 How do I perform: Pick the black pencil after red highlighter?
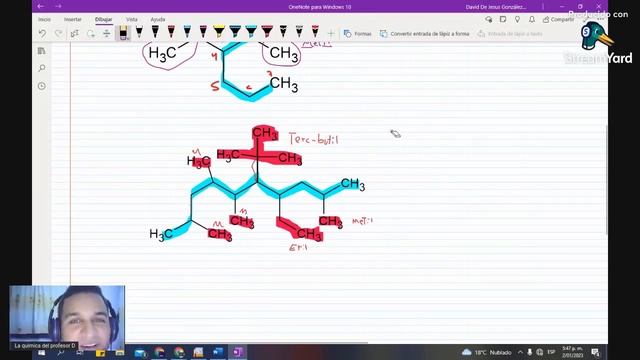pyautogui.click(x=283, y=32)
